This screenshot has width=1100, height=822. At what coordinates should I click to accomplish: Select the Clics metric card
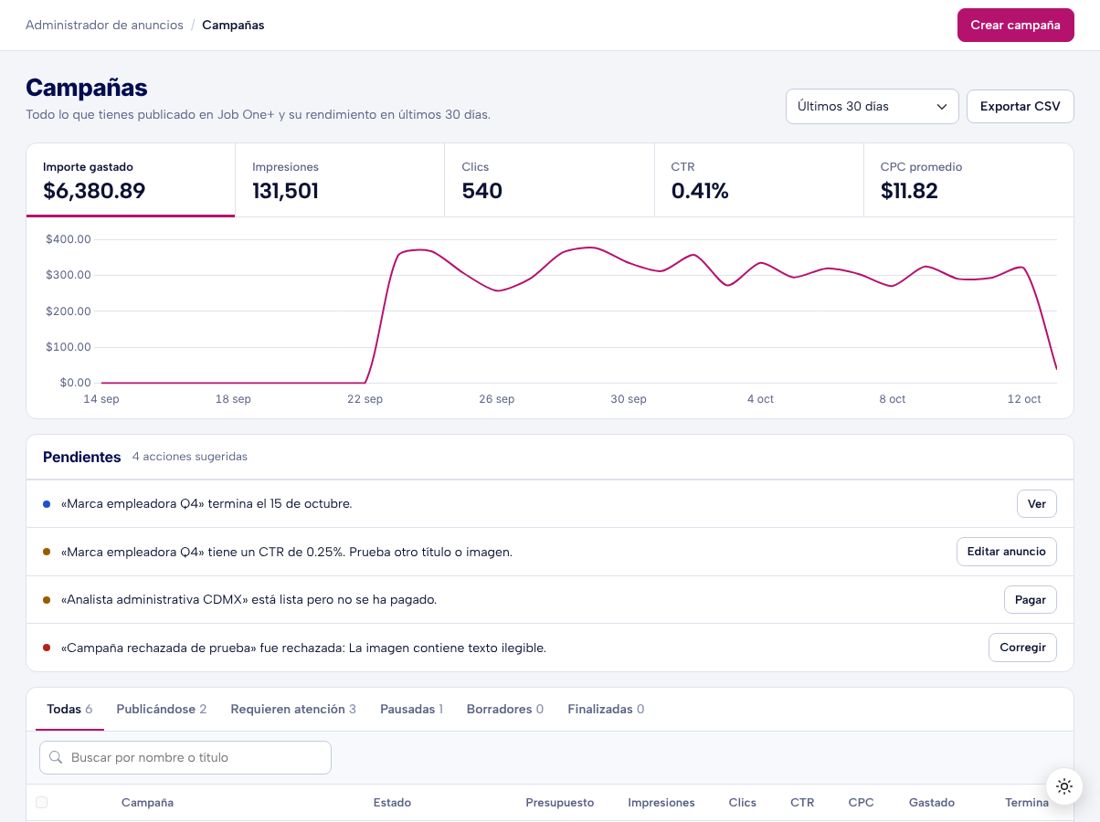tap(549, 180)
